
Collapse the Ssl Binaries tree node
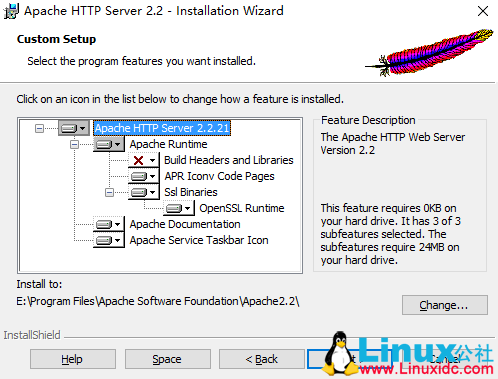(x=109, y=192)
